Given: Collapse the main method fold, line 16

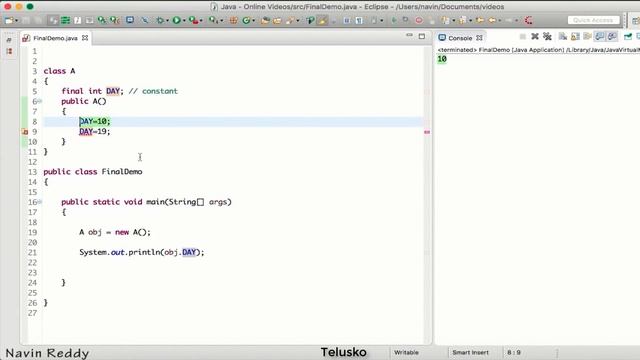Looking at the screenshot, I should (x=40, y=202).
